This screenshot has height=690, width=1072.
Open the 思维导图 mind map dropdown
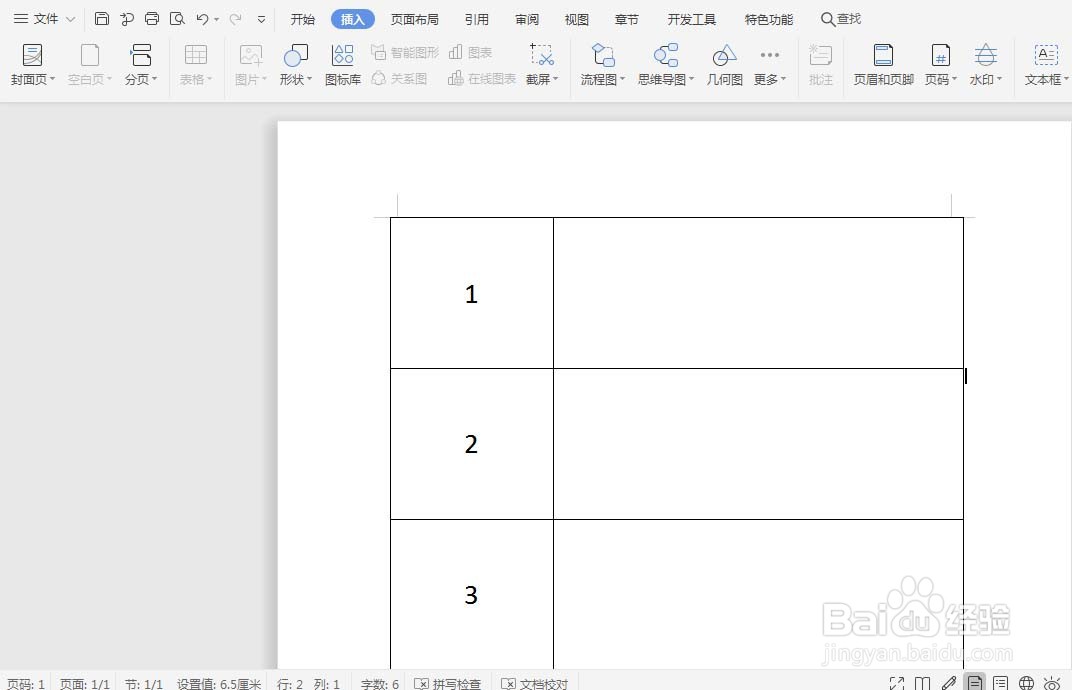pos(665,64)
